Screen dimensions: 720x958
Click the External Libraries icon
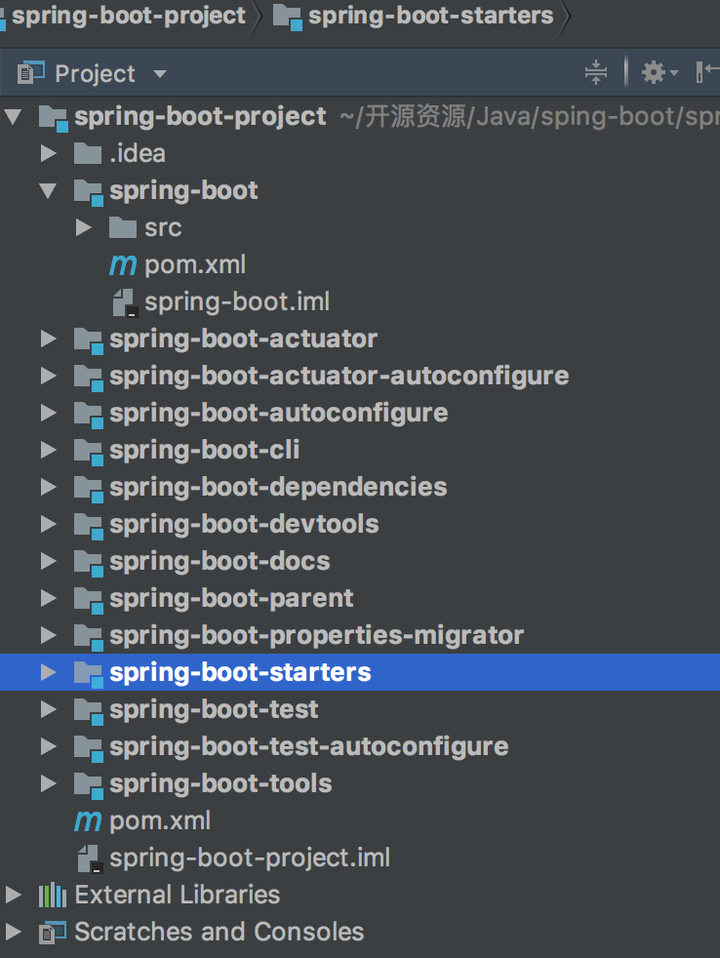click(x=53, y=895)
